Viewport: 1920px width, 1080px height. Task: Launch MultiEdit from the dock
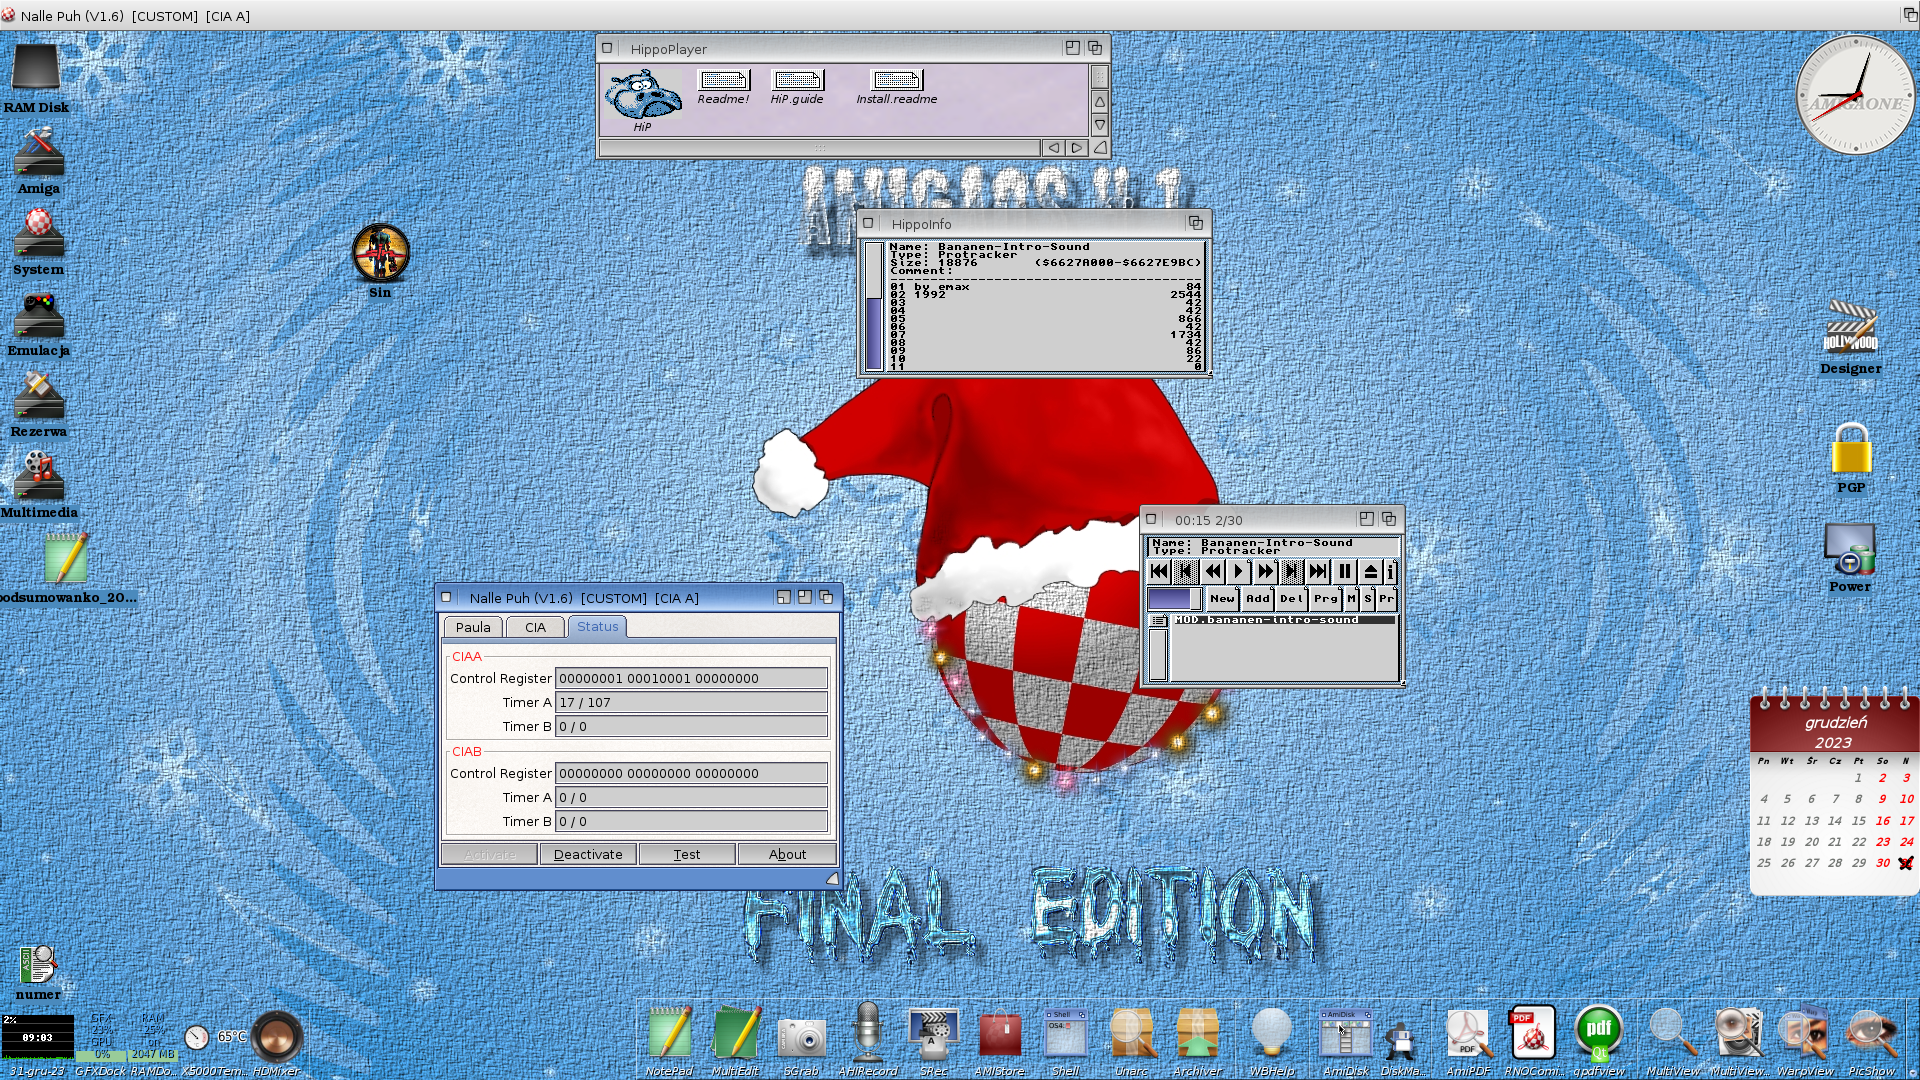coord(735,1040)
